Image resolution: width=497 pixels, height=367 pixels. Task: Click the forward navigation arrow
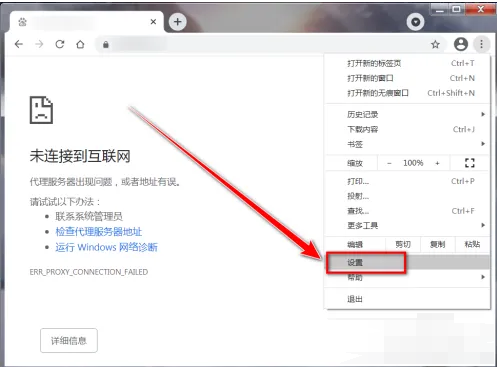(x=39, y=44)
